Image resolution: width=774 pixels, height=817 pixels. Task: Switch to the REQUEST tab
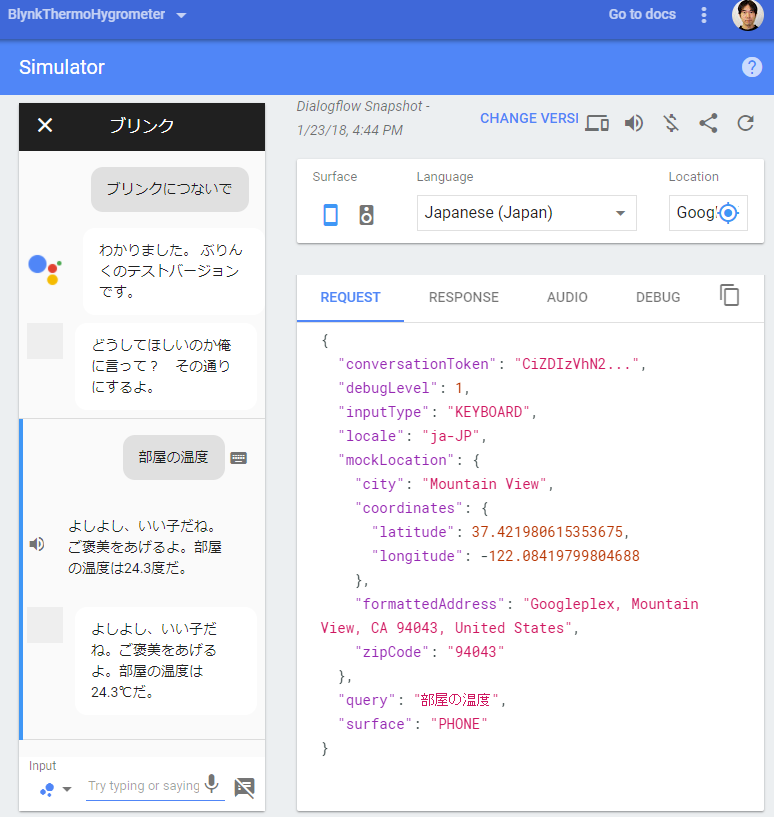[x=350, y=298]
